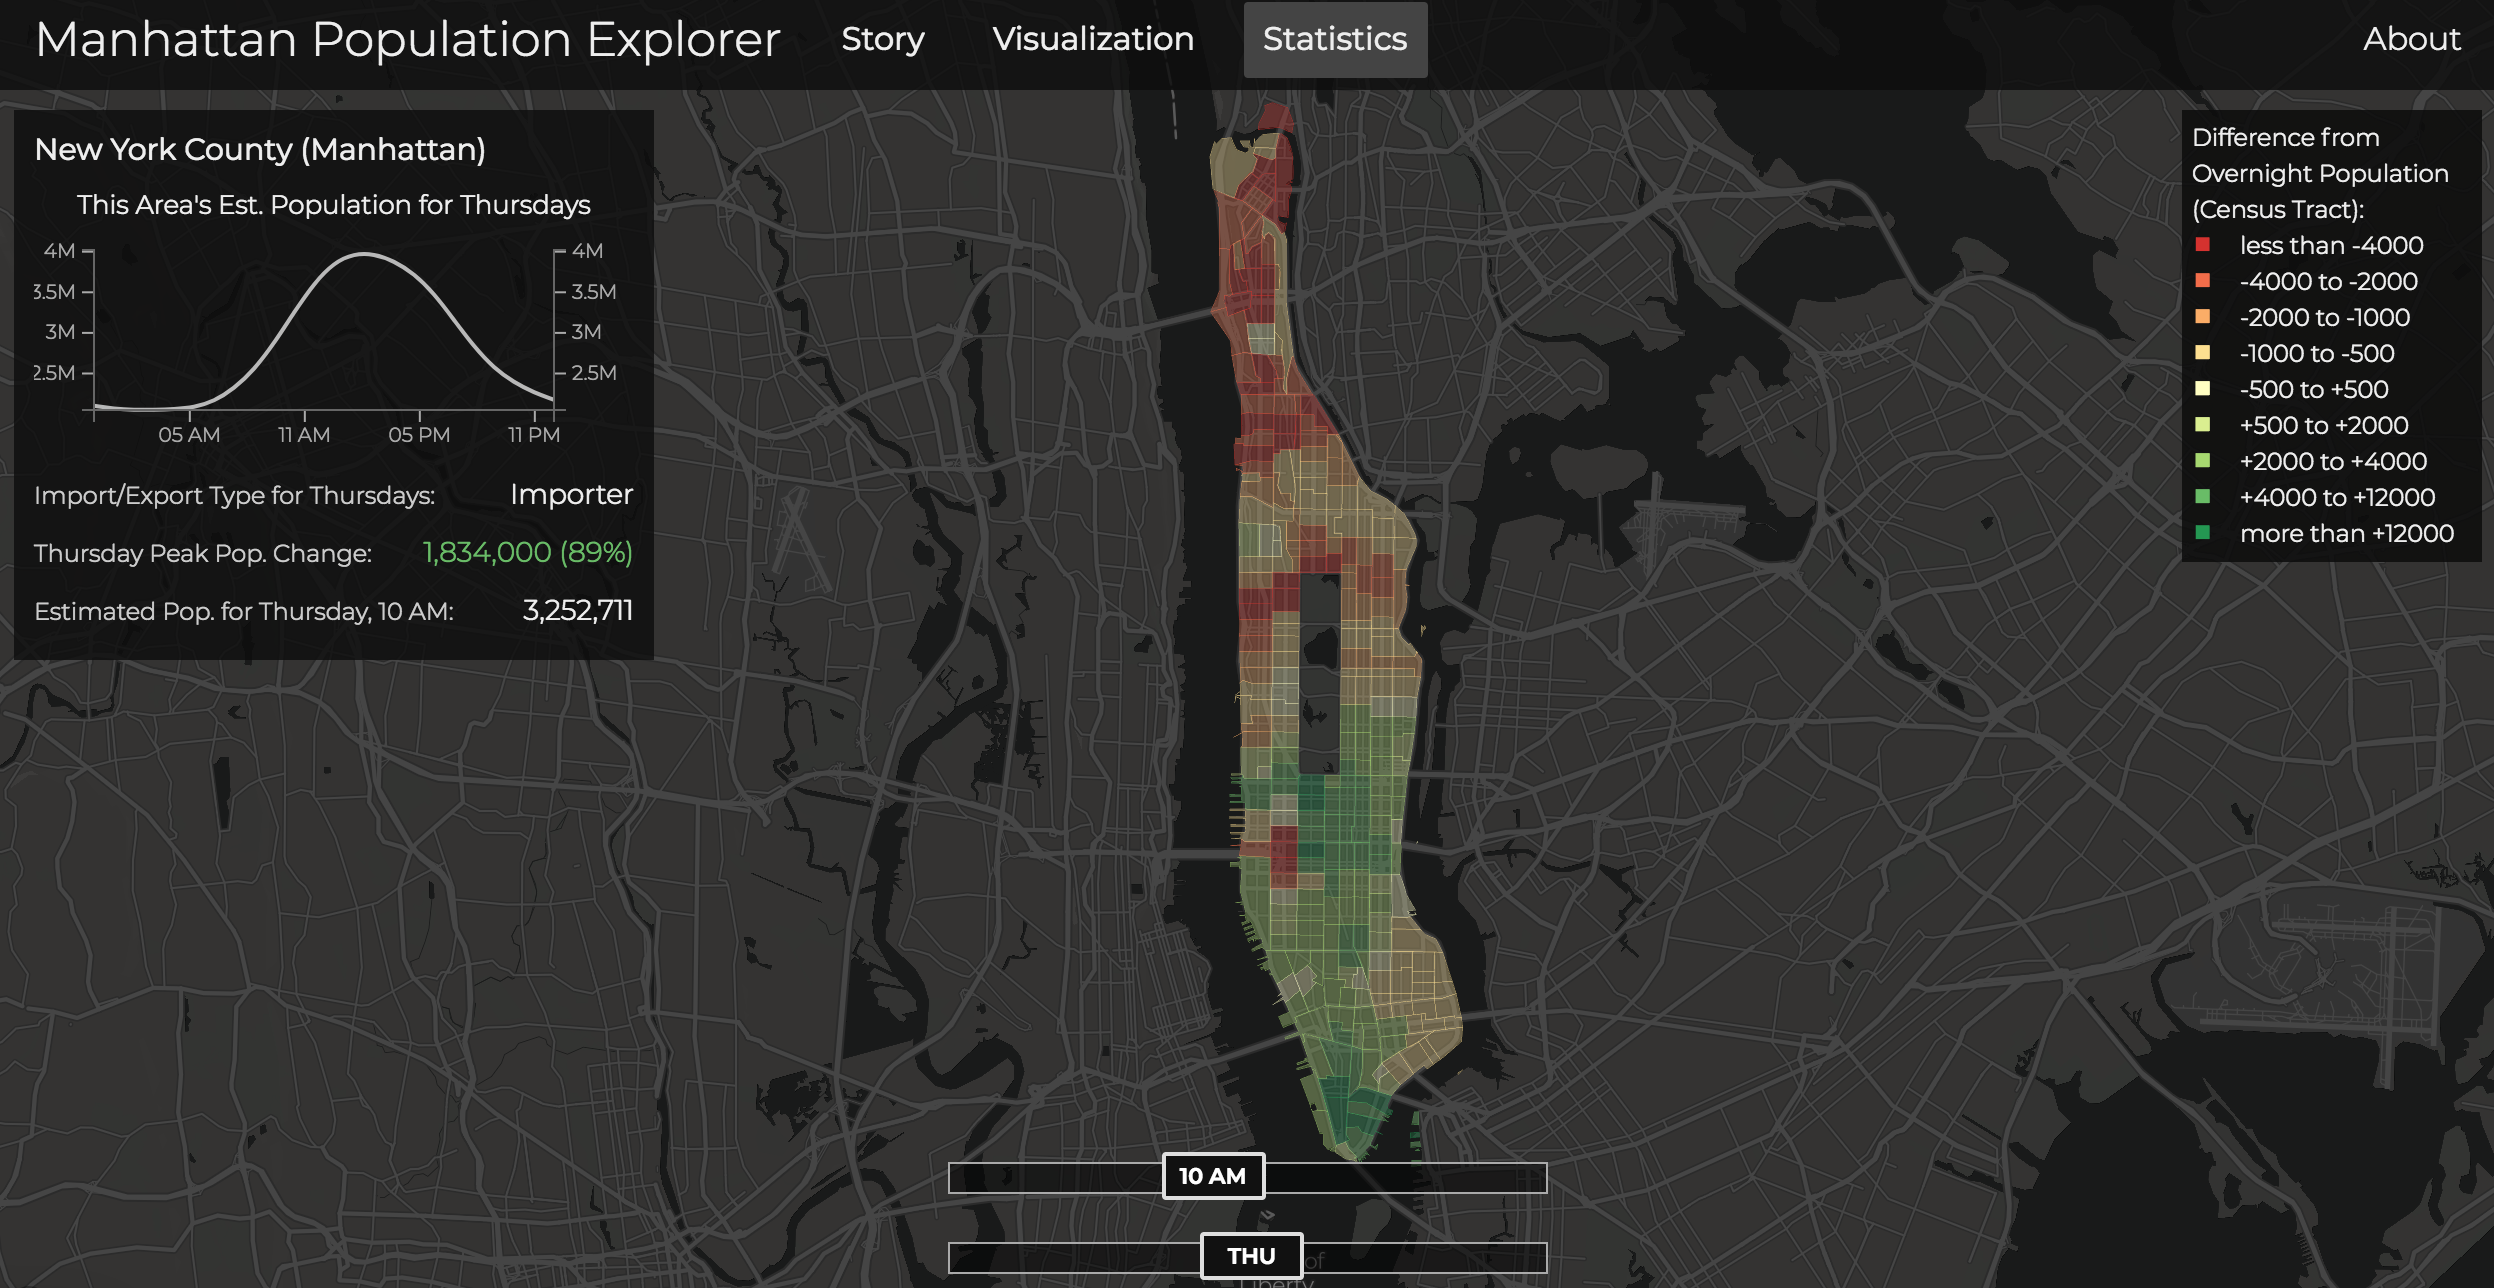This screenshot has width=2494, height=1288.
Task: Click the '2.5M' label on the right chart axis
Action: pyautogui.click(x=594, y=373)
